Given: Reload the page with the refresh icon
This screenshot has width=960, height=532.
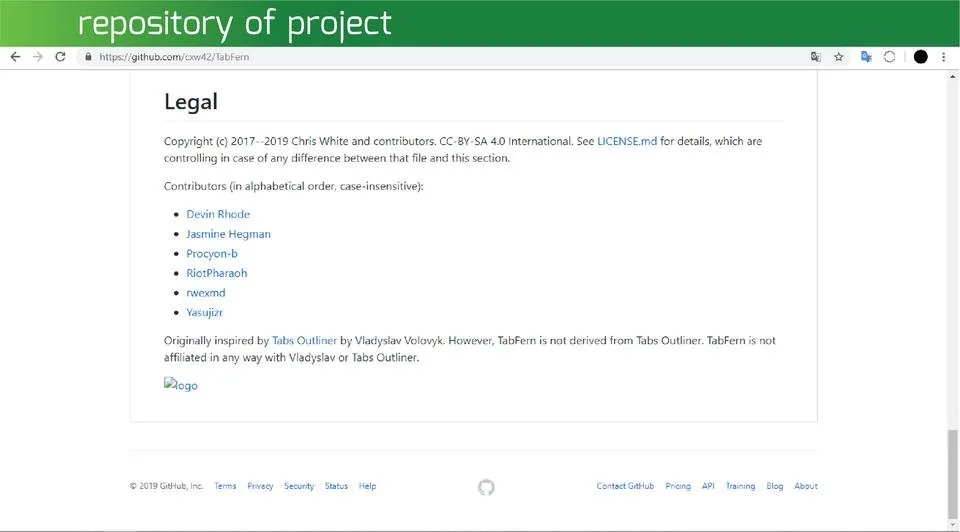Looking at the screenshot, I should click(60, 57).
